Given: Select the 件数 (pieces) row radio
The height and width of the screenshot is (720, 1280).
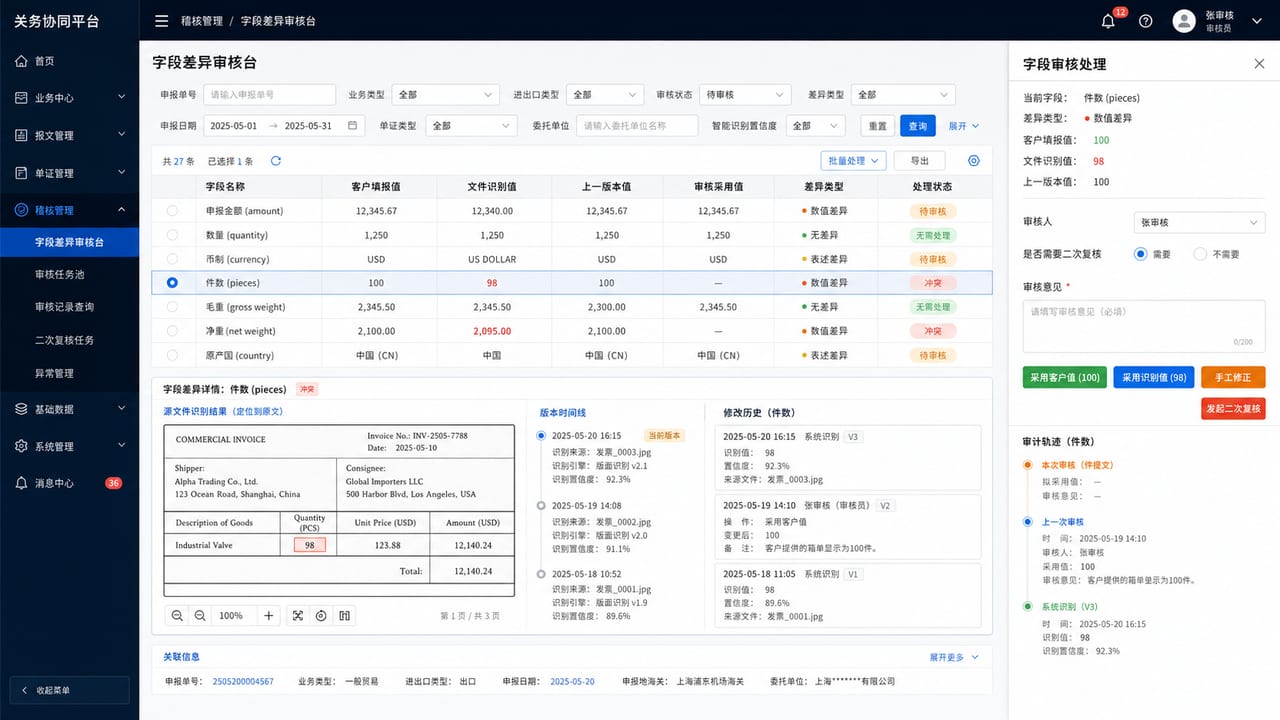Looking at the screenshot, I should point(172,283).
